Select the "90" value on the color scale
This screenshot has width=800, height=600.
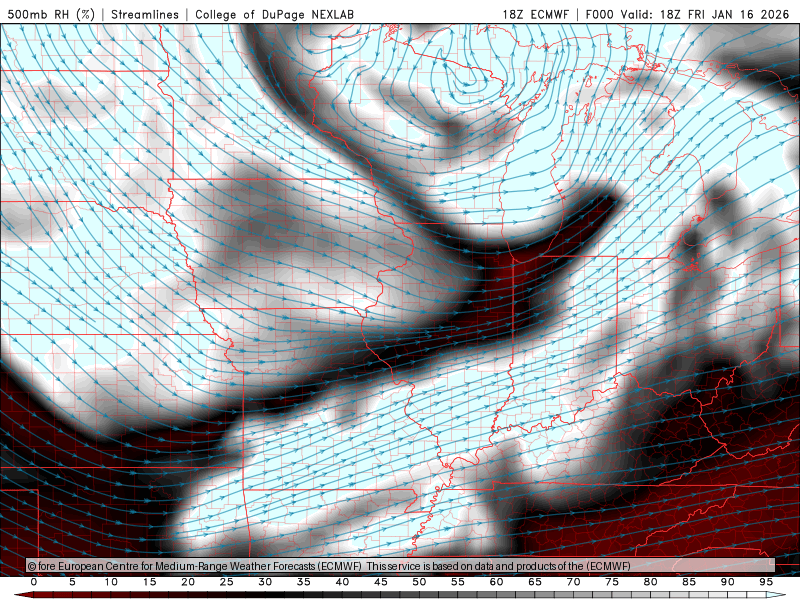pos(728,582)
